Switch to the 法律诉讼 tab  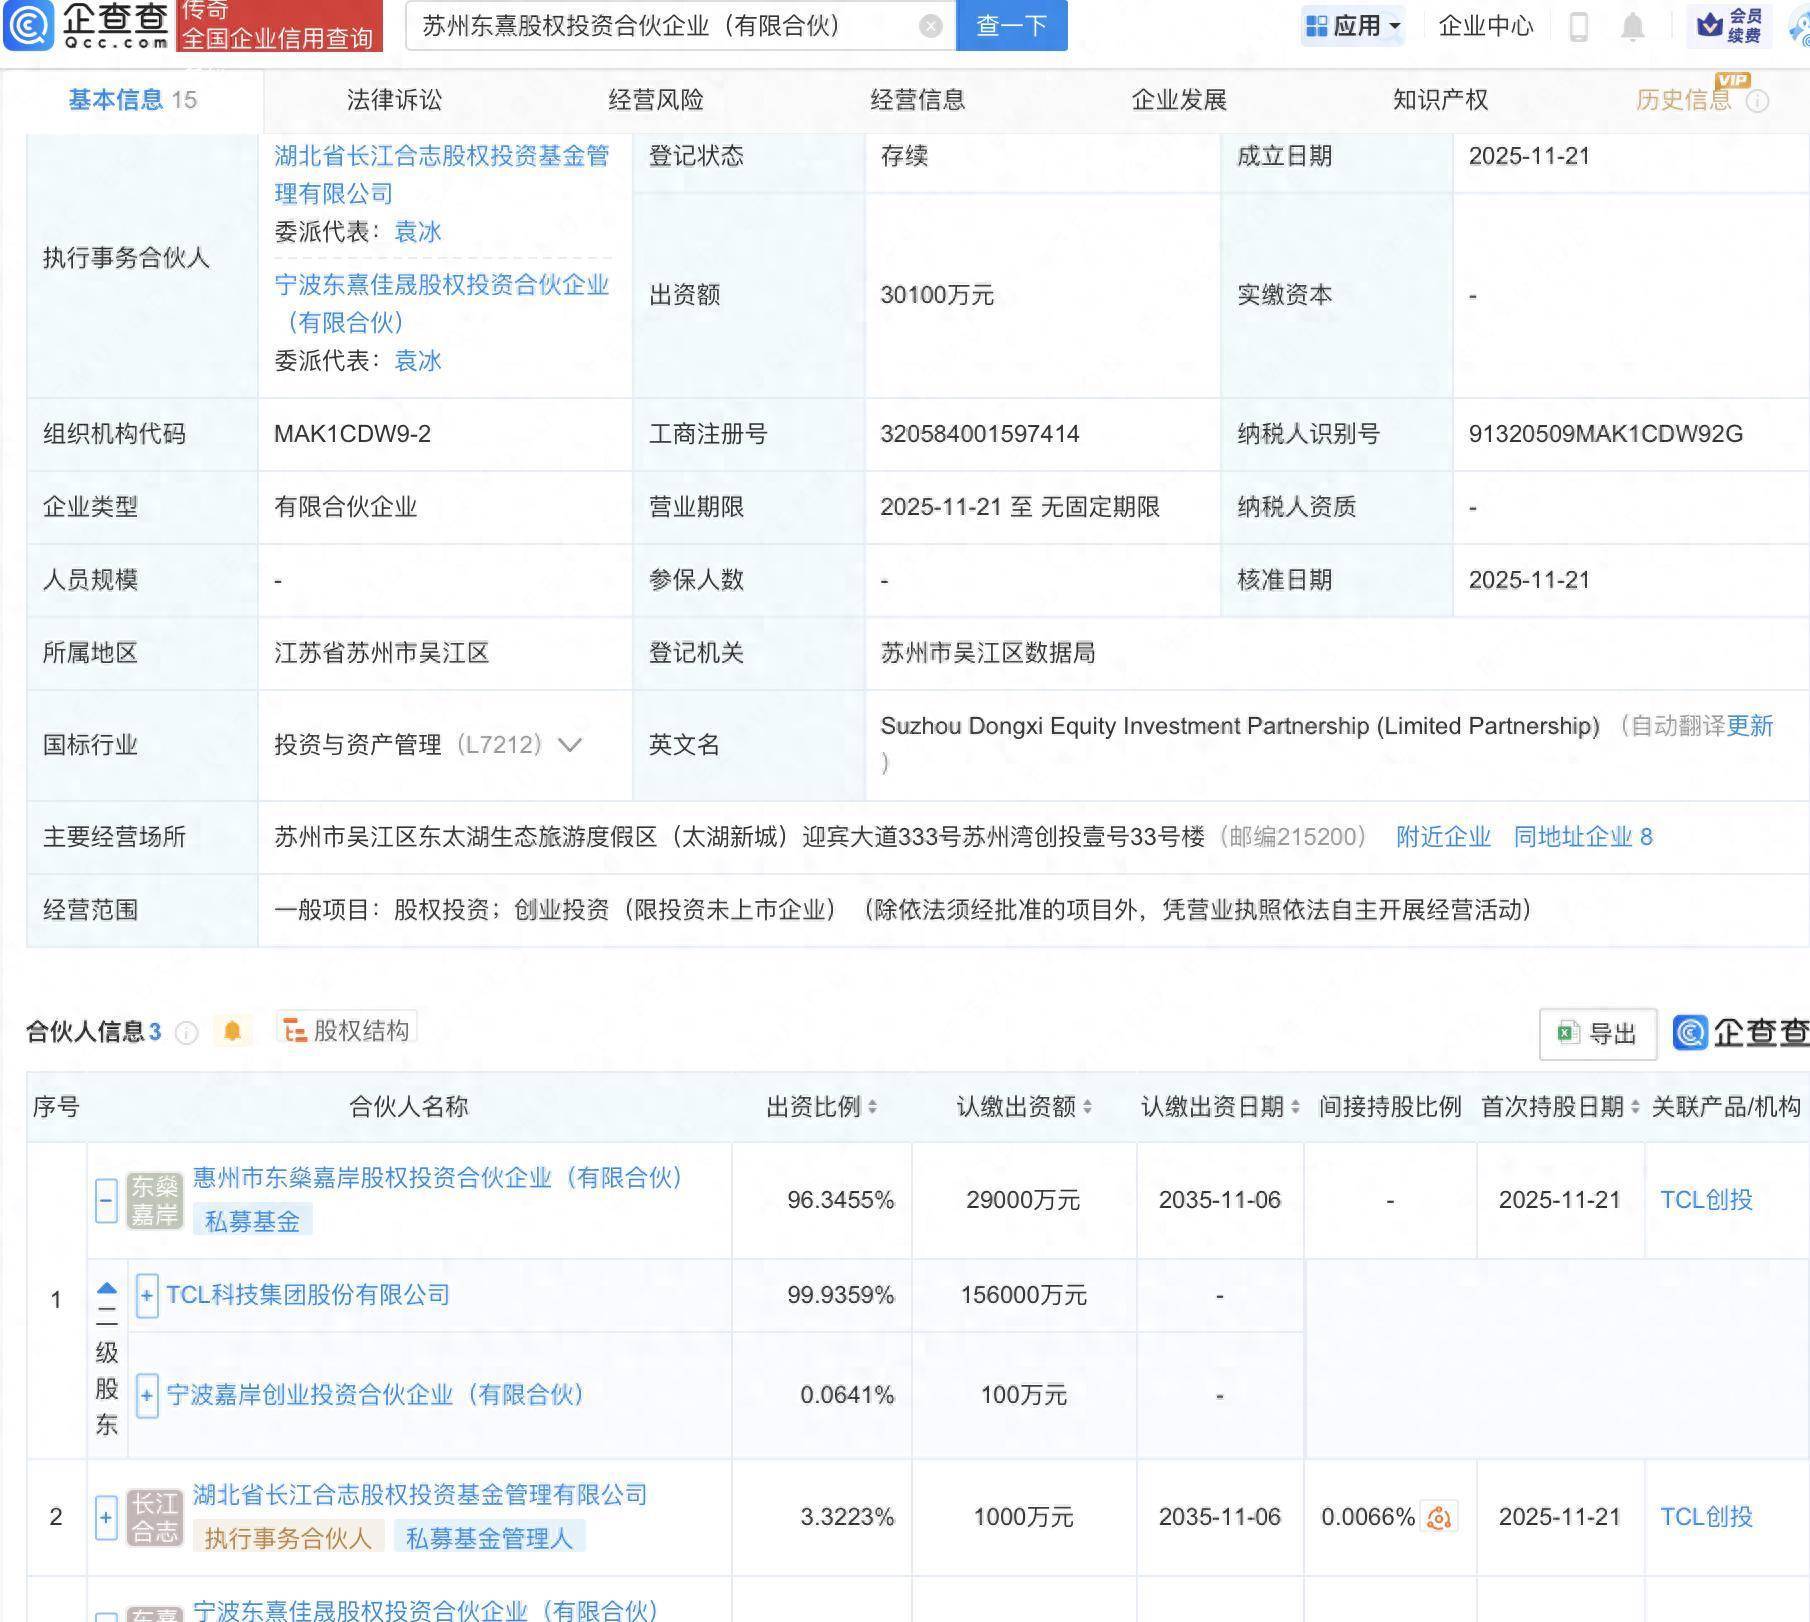(x=392, y=100)
